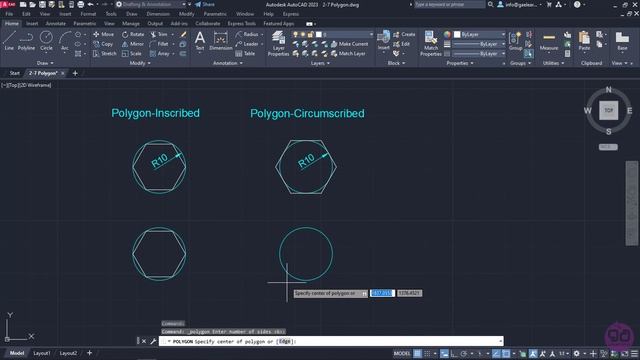Switch to the Layout1 tab
Image resolution: width=640 pixels, height=360 pixels.
42,353
